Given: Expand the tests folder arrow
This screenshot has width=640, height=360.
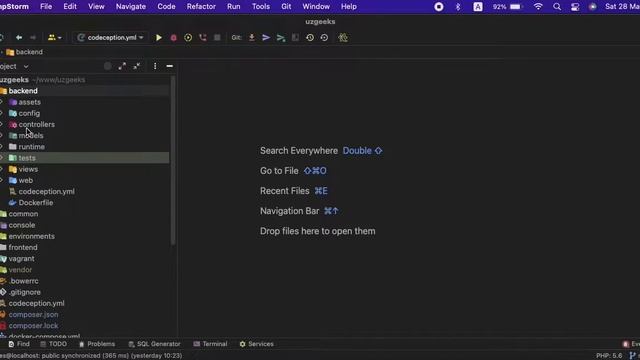Looking at the screenshot, I should tap(2, 158).
